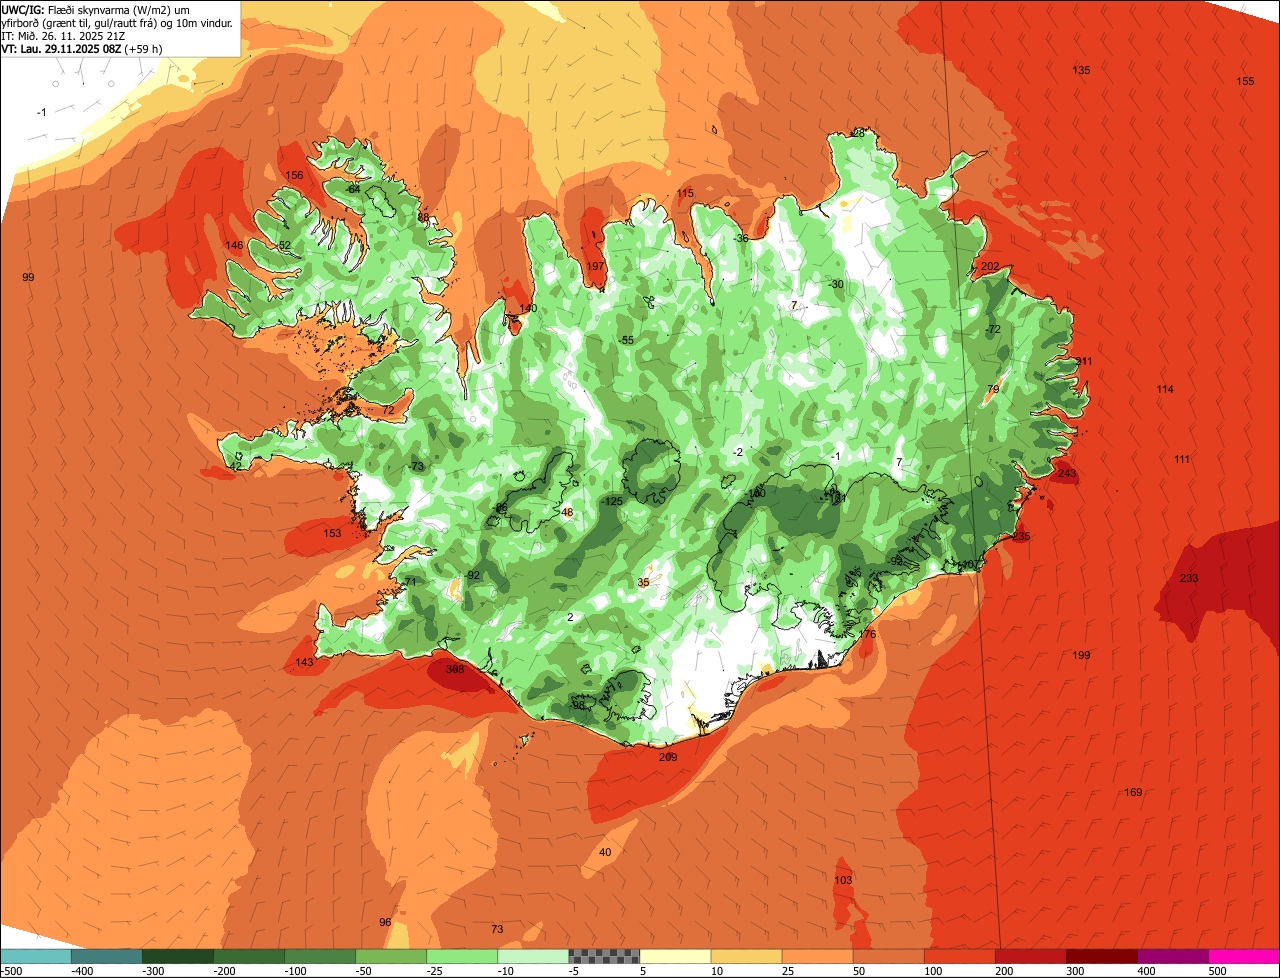
Task: Select the ocean value '199' to the southeast
Action: 1081,655
